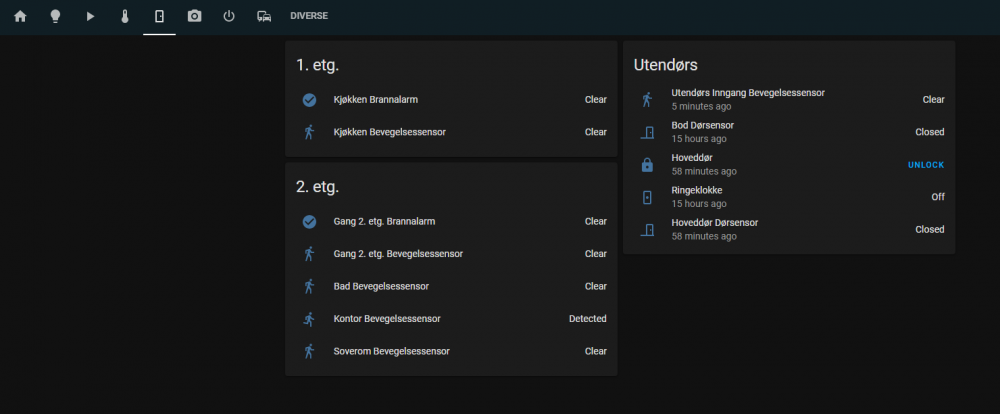
Task: Open the media play tab
Action: click(x=90, y=16)
